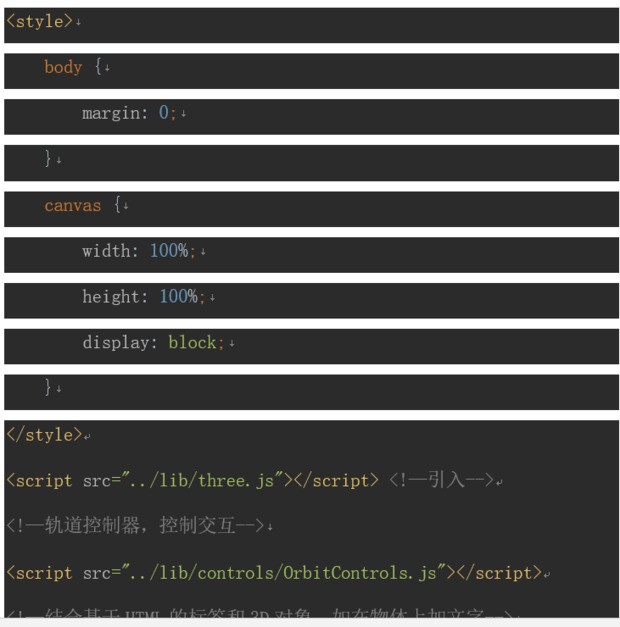Place cursor on the body selector
The image size is (620, 627).
click(x=63, y=68)
